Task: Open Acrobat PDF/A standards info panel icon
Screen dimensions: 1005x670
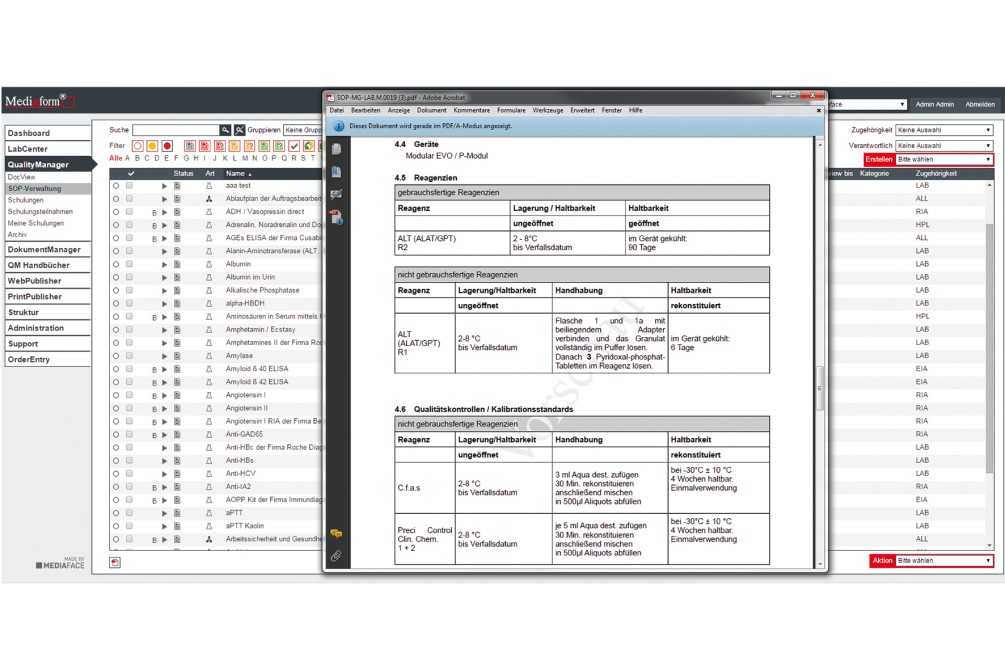Action: [336, 217]
